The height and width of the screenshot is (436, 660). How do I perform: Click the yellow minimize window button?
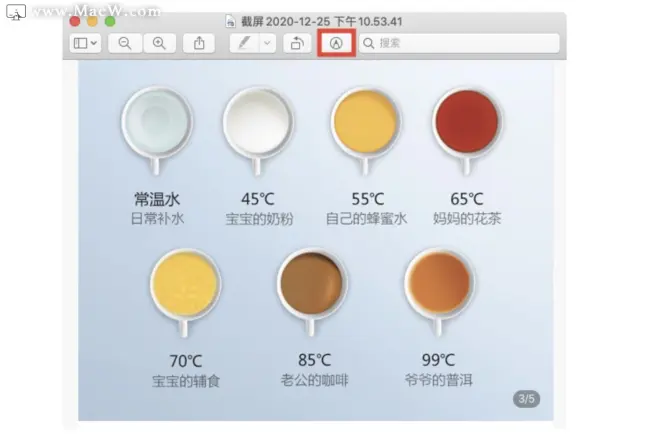click(92, 21)
